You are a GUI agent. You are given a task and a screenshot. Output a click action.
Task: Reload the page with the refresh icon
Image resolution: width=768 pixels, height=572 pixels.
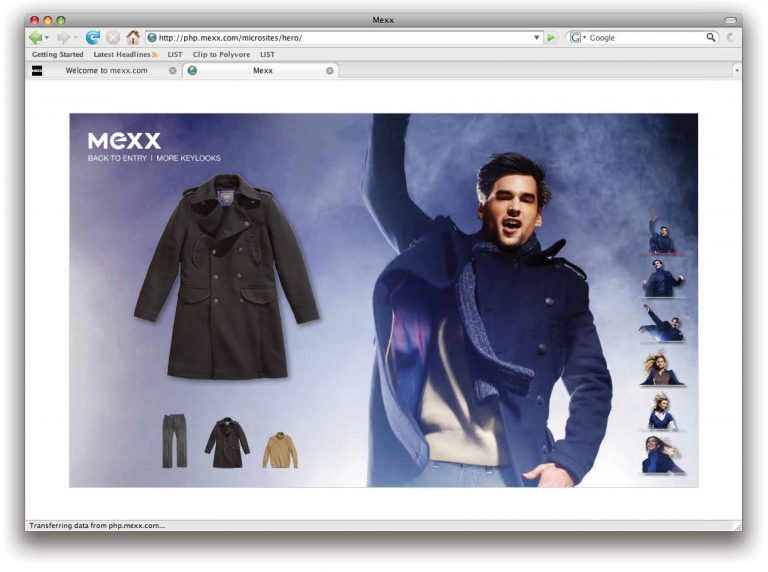[93, 37]
